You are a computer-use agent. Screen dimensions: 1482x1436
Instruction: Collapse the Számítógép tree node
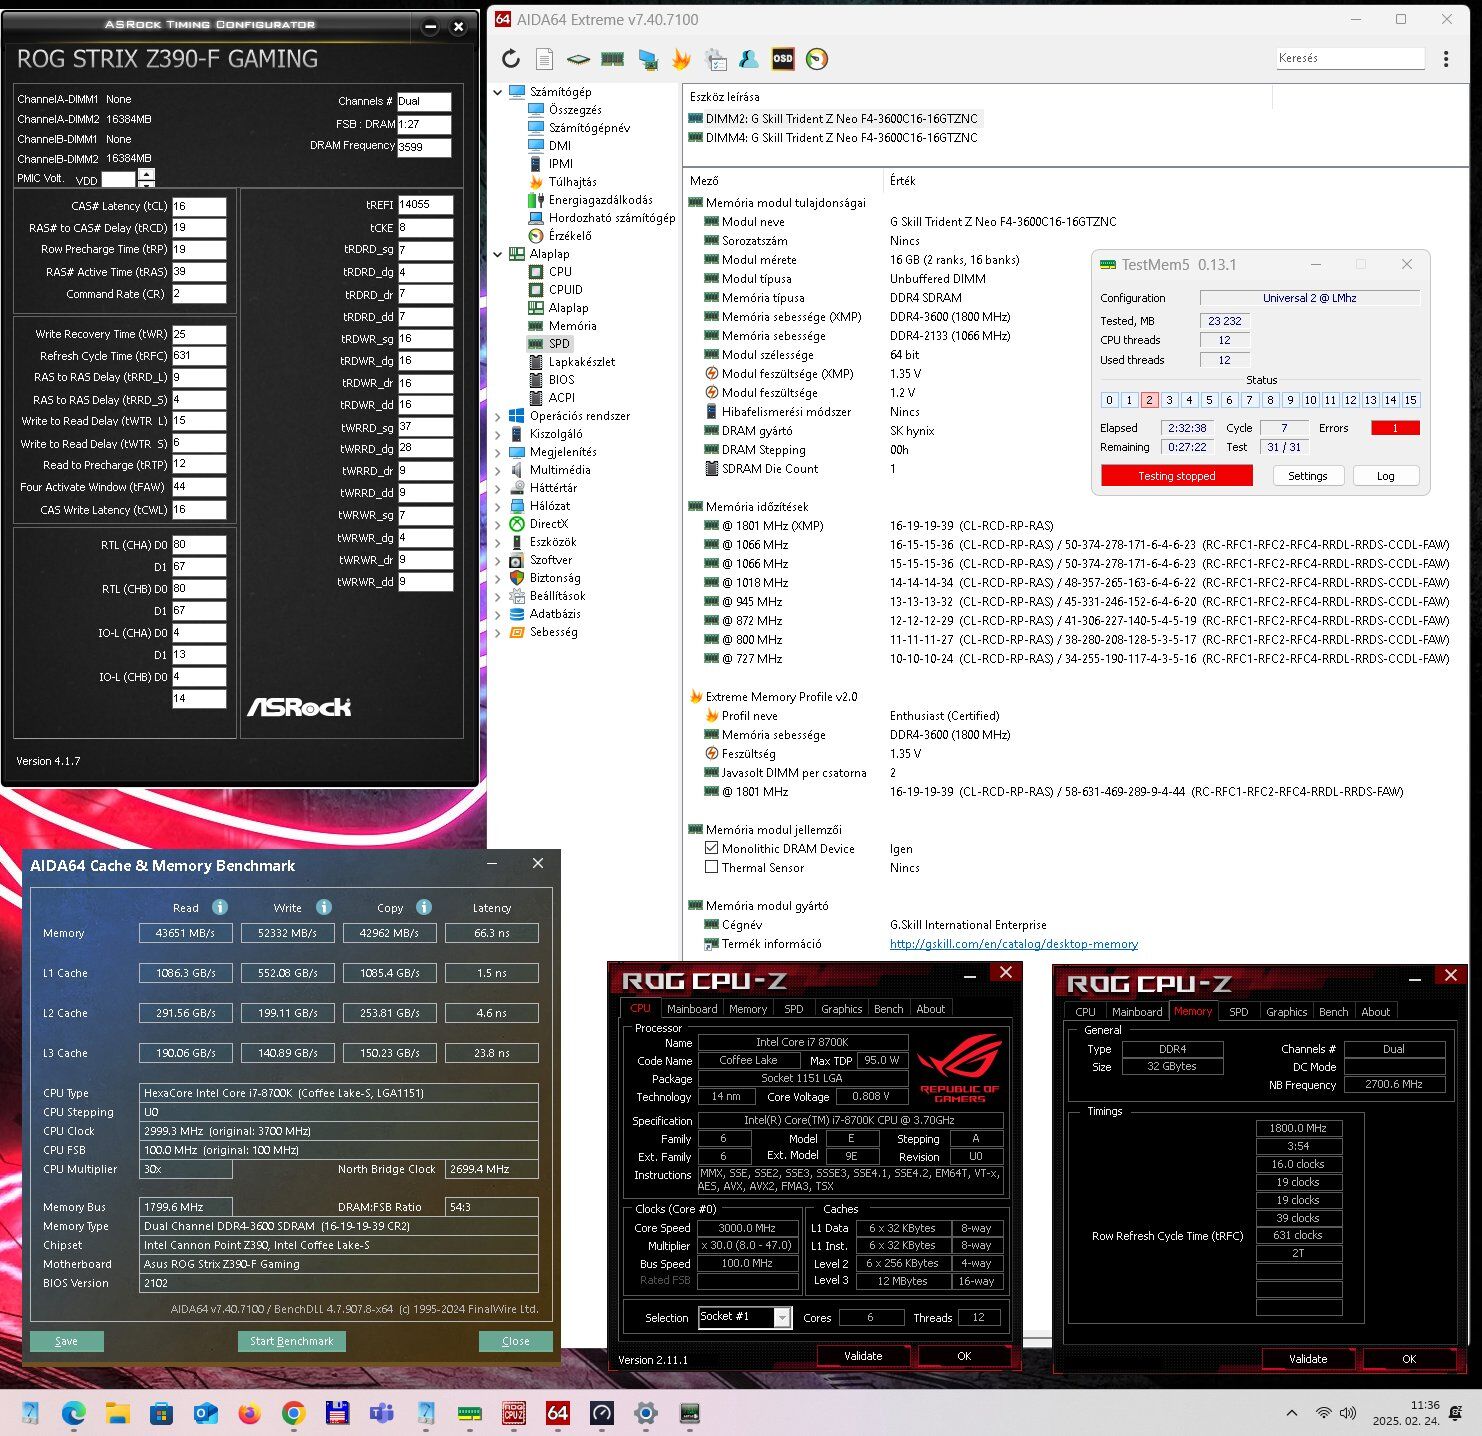498,92
